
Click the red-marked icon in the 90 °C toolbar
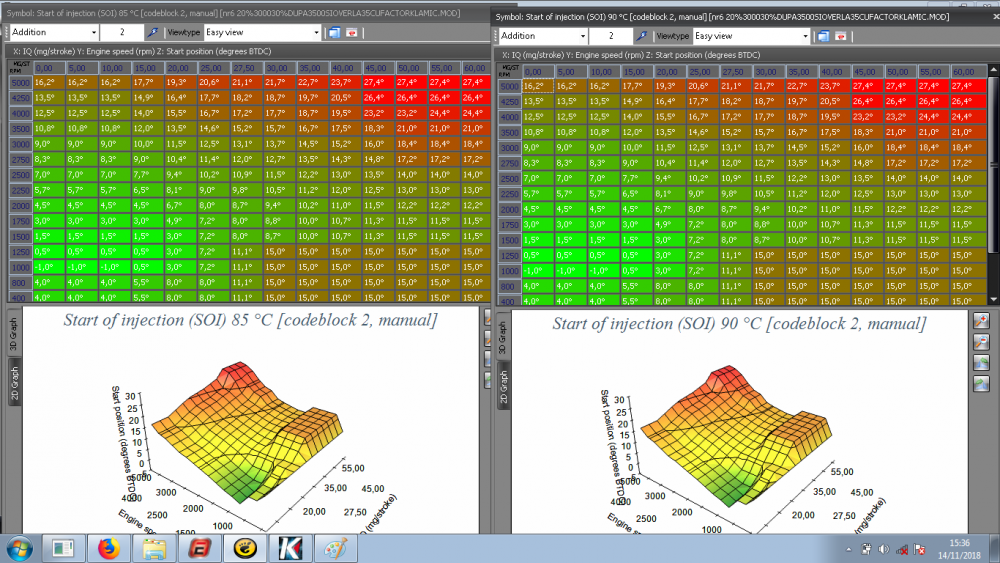click(x=841, y=36)
